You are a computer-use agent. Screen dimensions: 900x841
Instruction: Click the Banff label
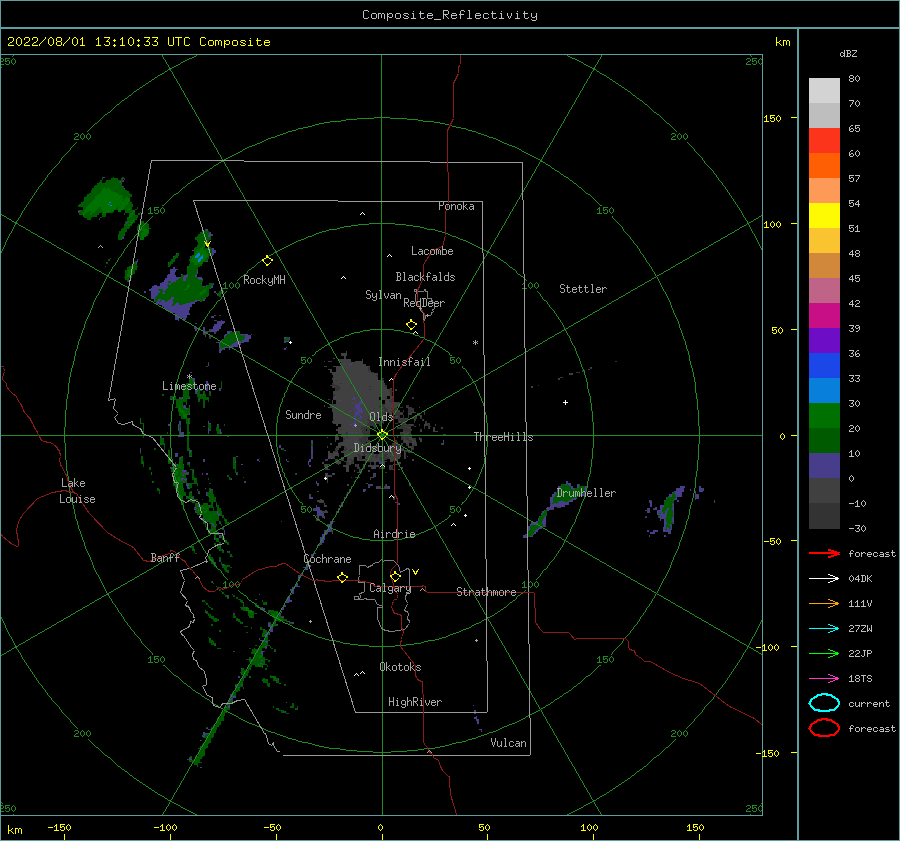click(165, 557)
